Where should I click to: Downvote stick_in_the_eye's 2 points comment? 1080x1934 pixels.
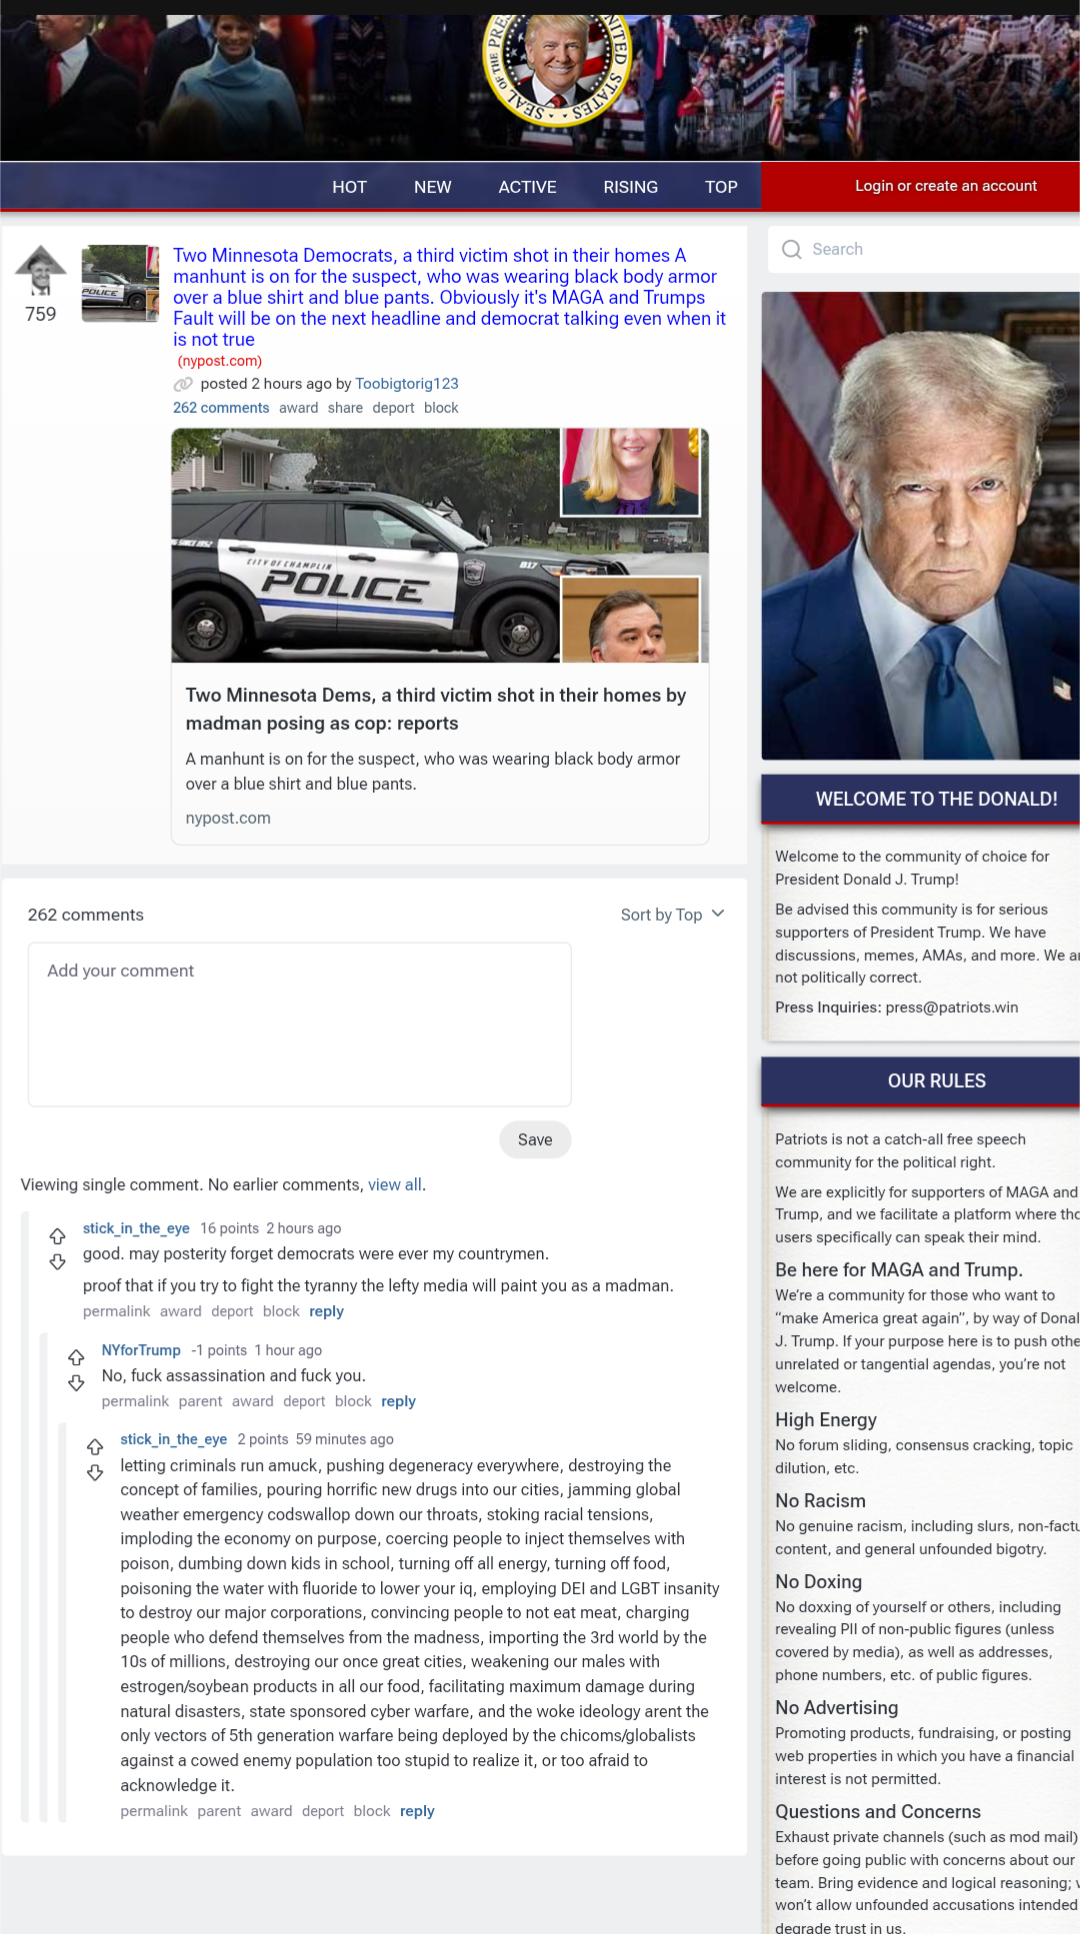pos(95,1473)
